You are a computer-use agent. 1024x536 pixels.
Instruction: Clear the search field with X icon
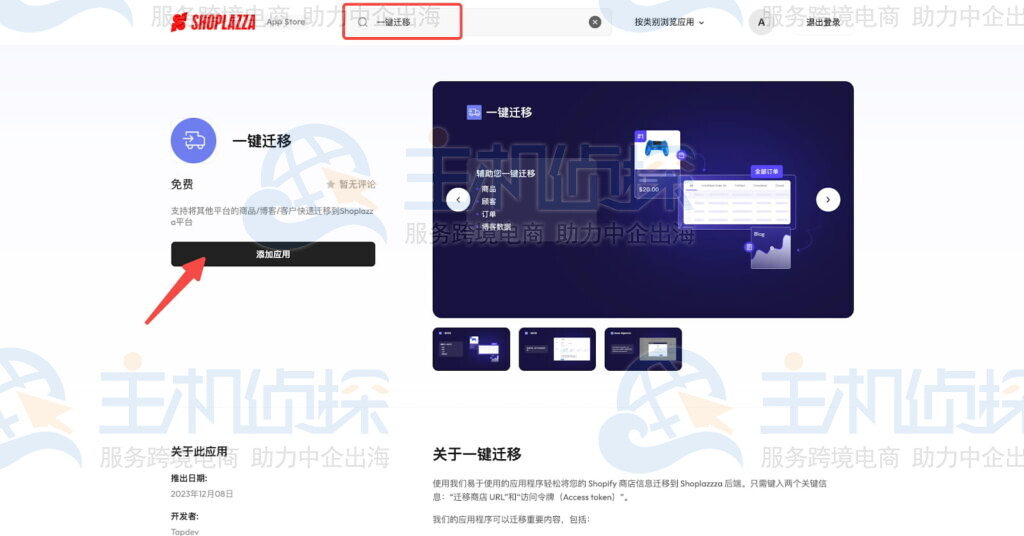[x=595, y=22]
